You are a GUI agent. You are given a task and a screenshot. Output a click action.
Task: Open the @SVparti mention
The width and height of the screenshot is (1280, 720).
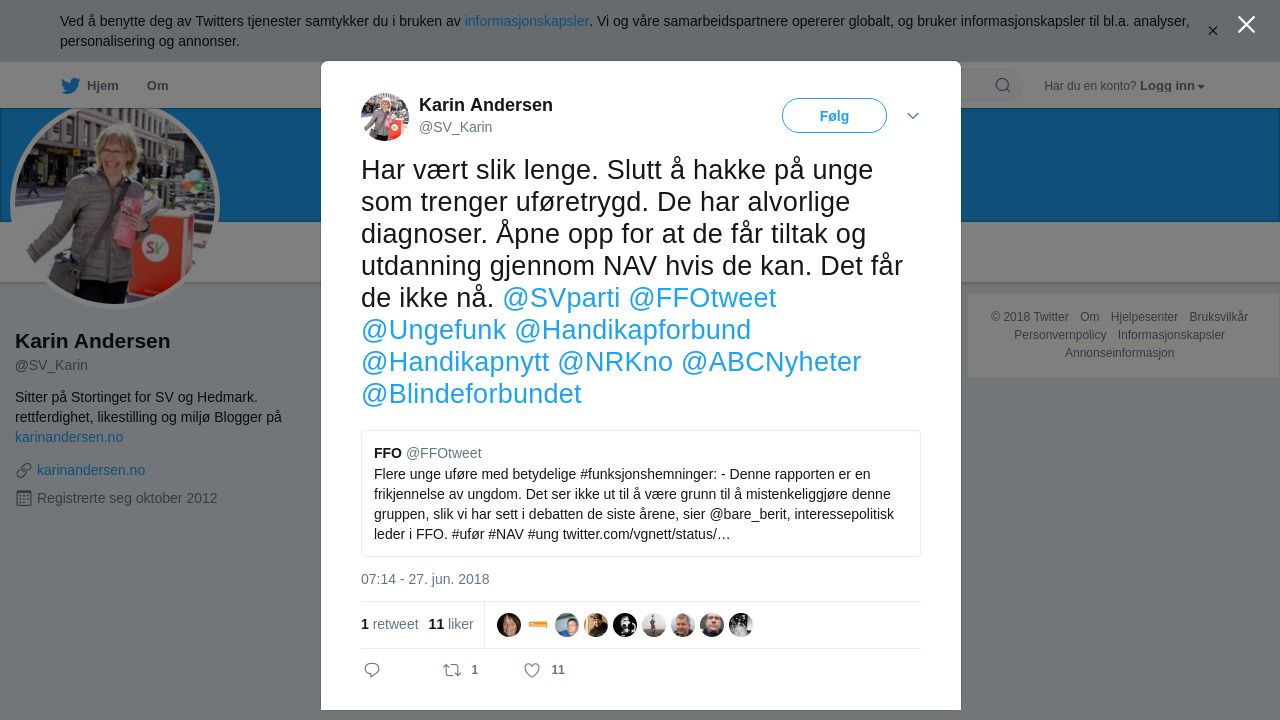(561, 298)
